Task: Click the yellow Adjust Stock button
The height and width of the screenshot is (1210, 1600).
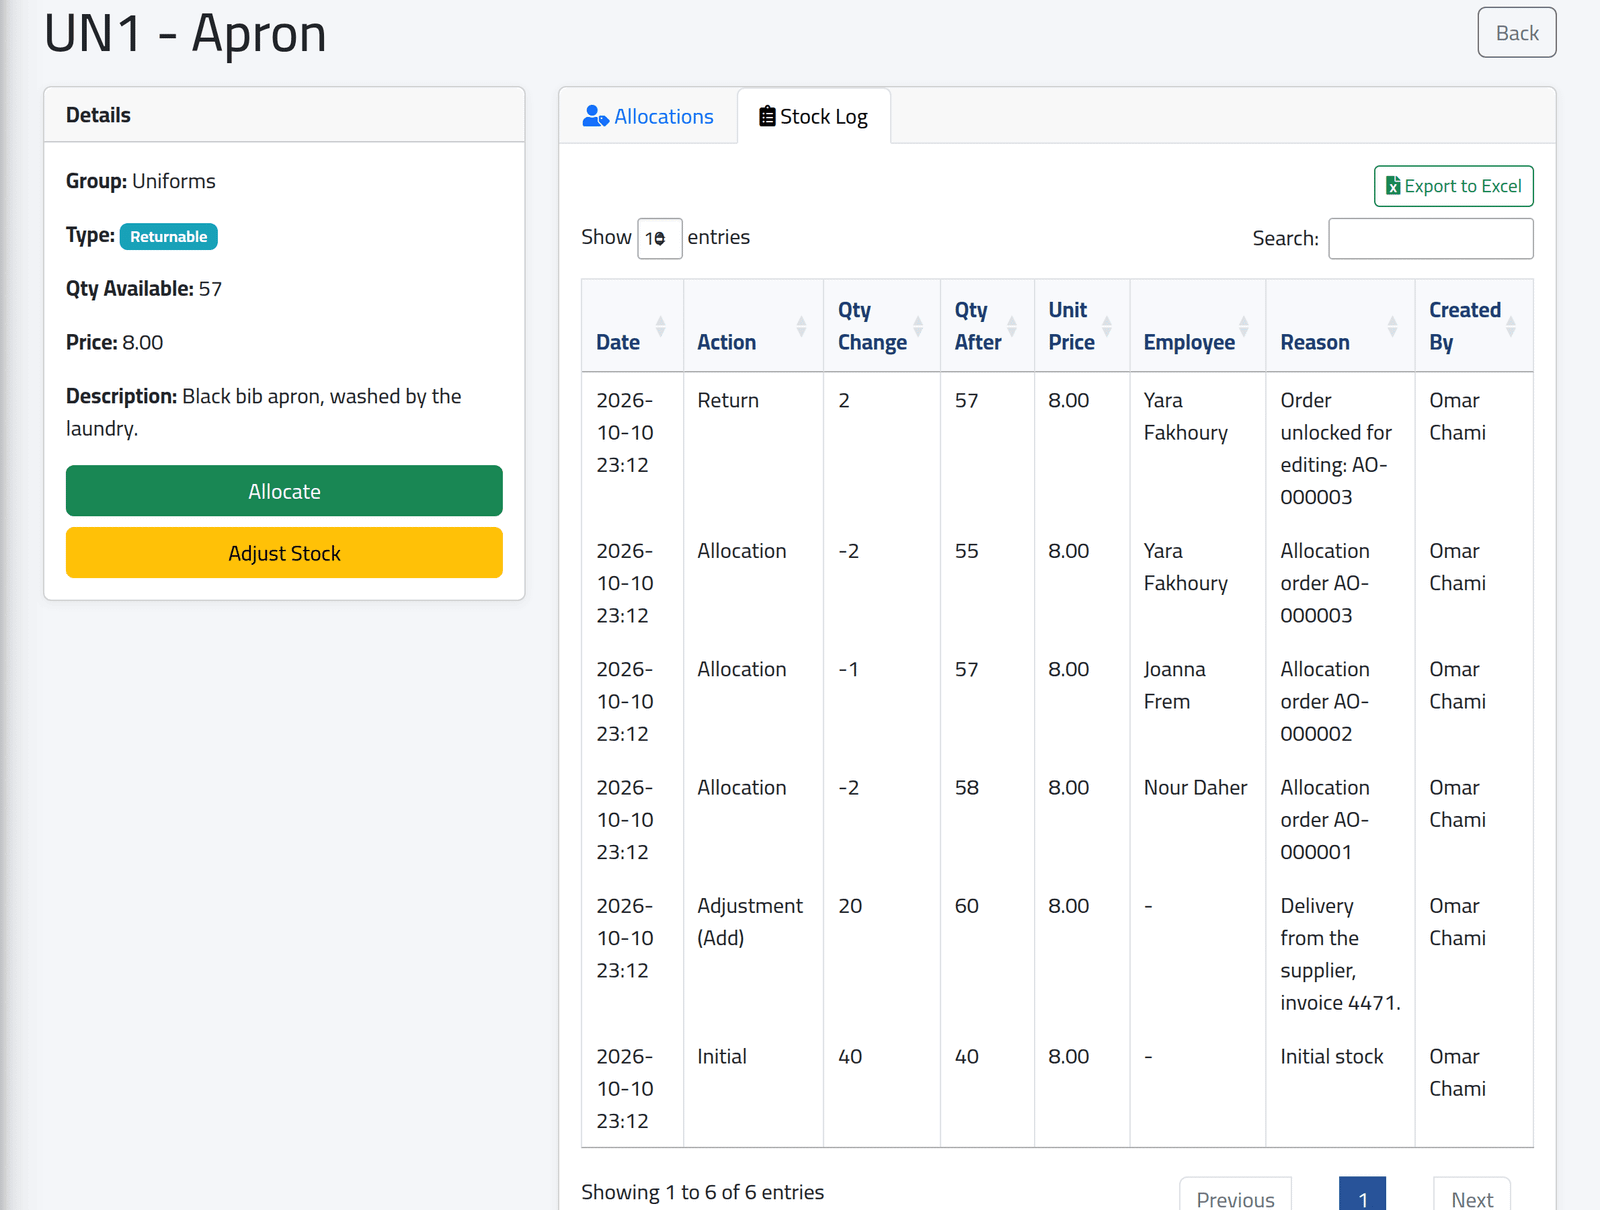Action: tap(284, 553)
